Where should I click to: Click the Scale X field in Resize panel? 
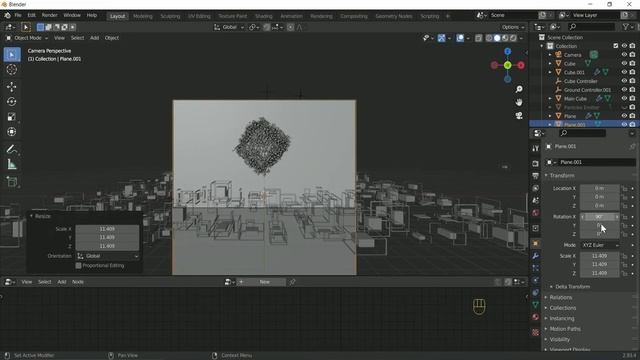(x=107, y=229)
